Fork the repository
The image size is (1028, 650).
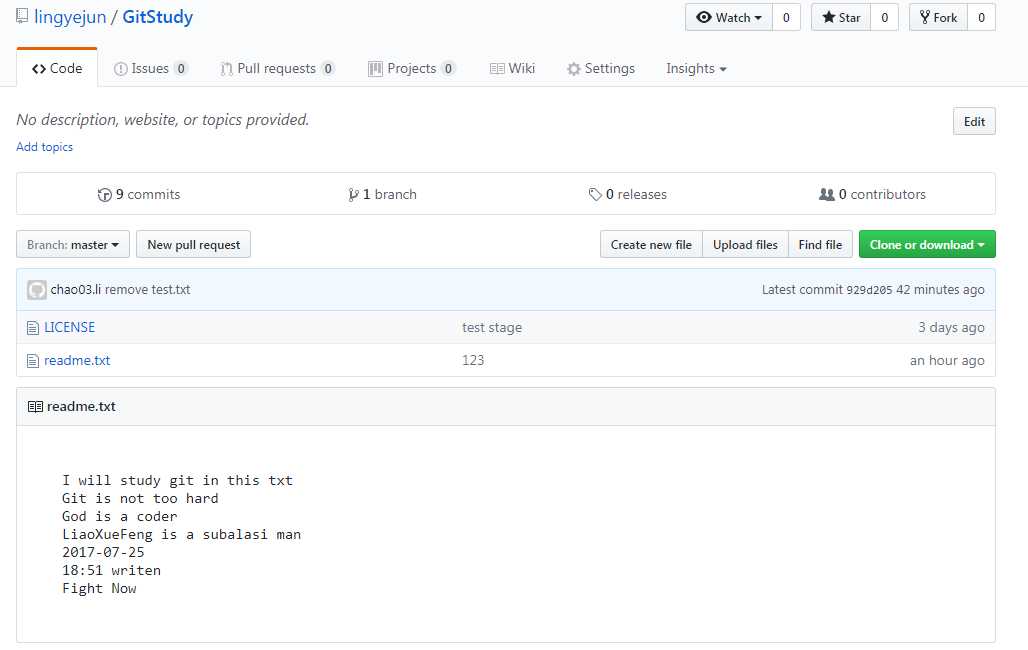[939, 18]
